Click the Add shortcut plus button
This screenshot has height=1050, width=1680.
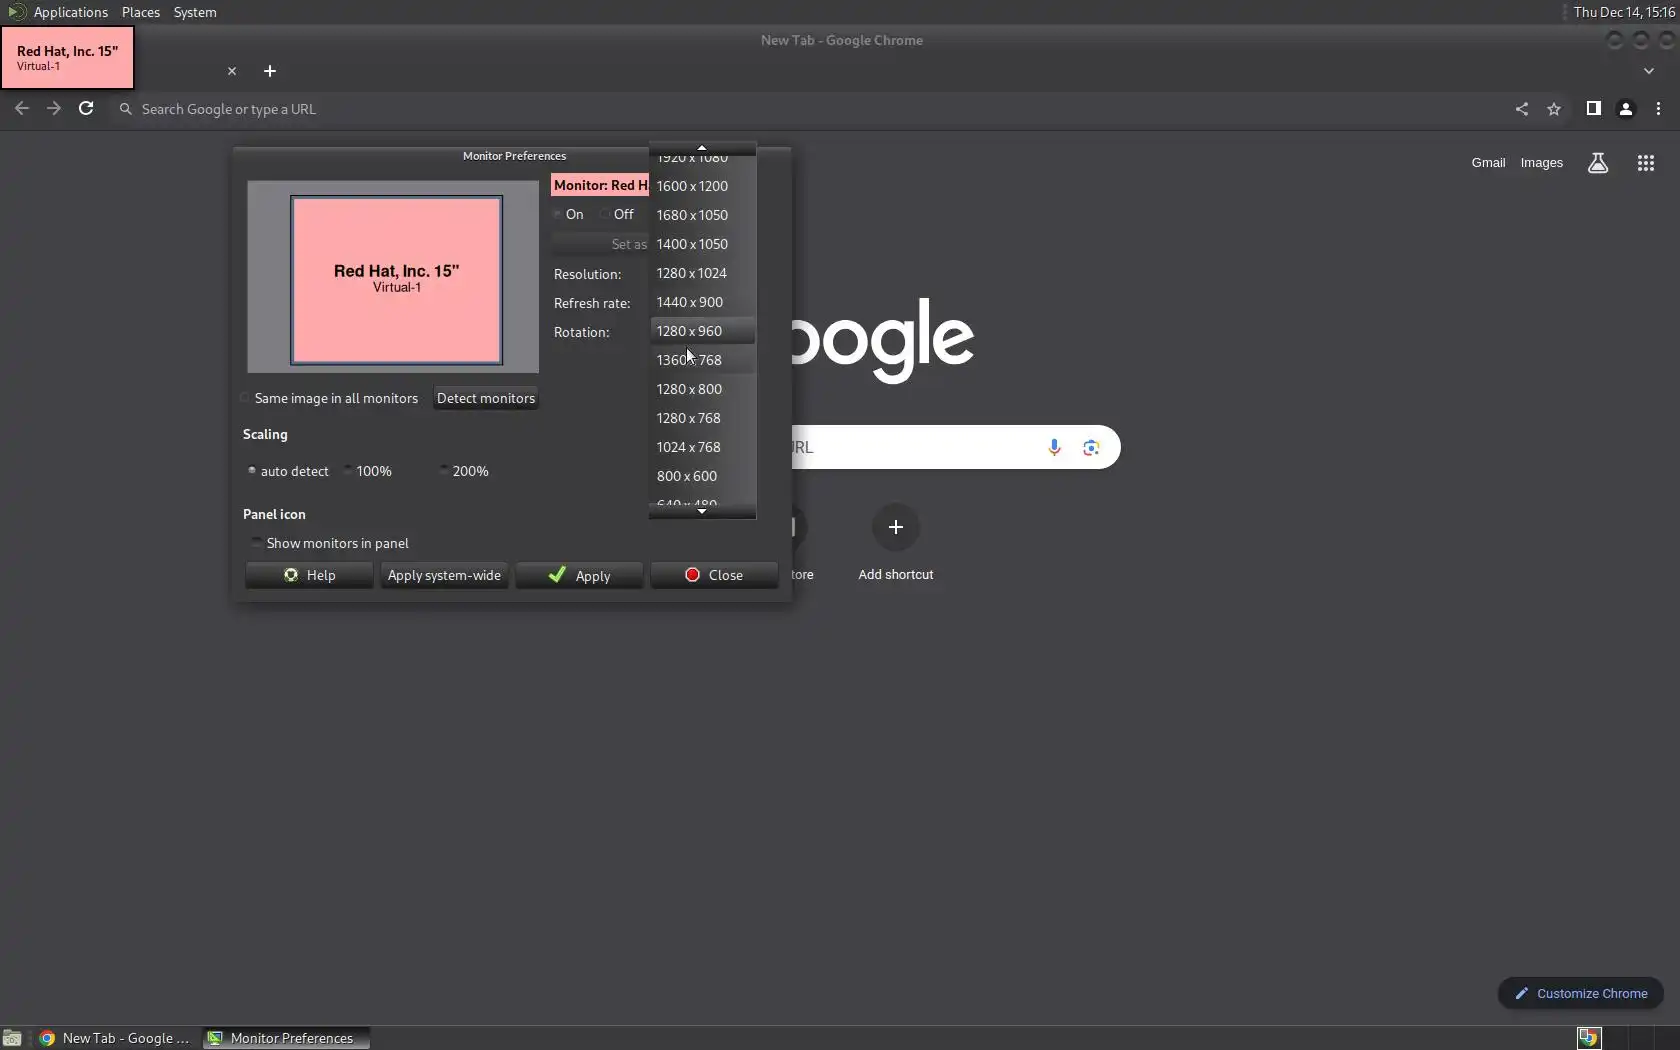(896, 527)
